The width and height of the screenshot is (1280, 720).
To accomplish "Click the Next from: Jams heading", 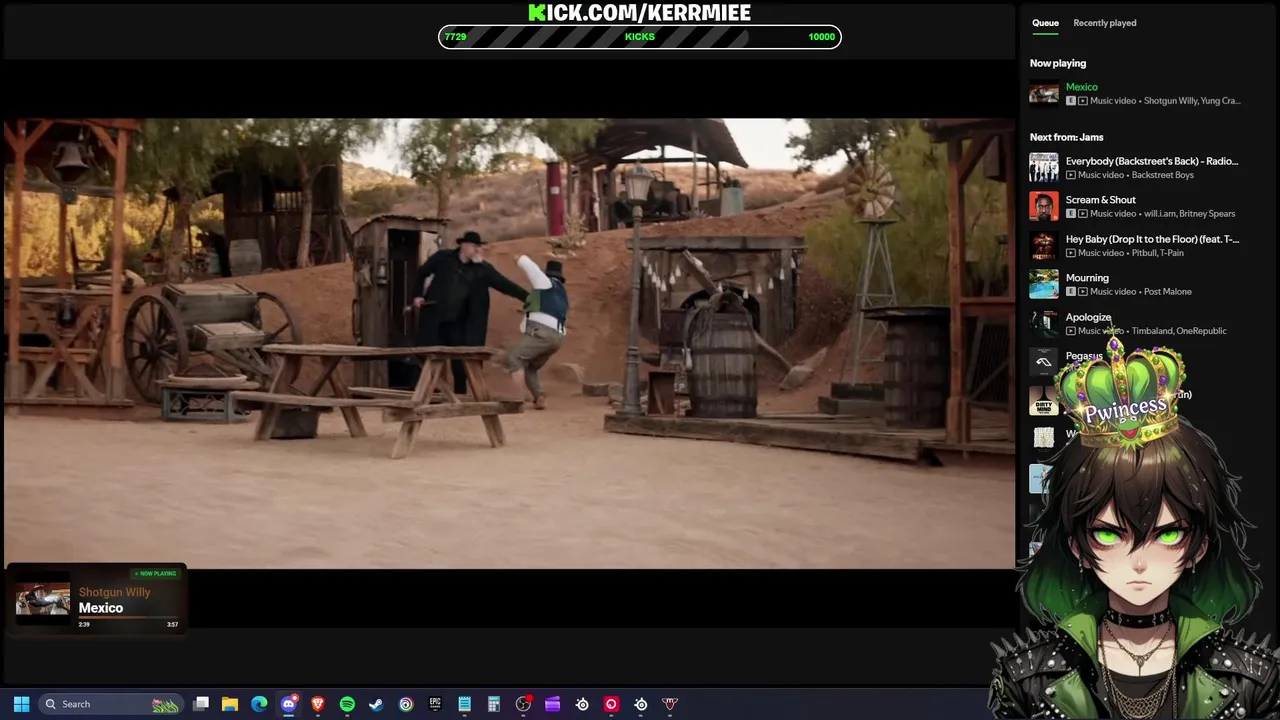I will (1066, 137).
